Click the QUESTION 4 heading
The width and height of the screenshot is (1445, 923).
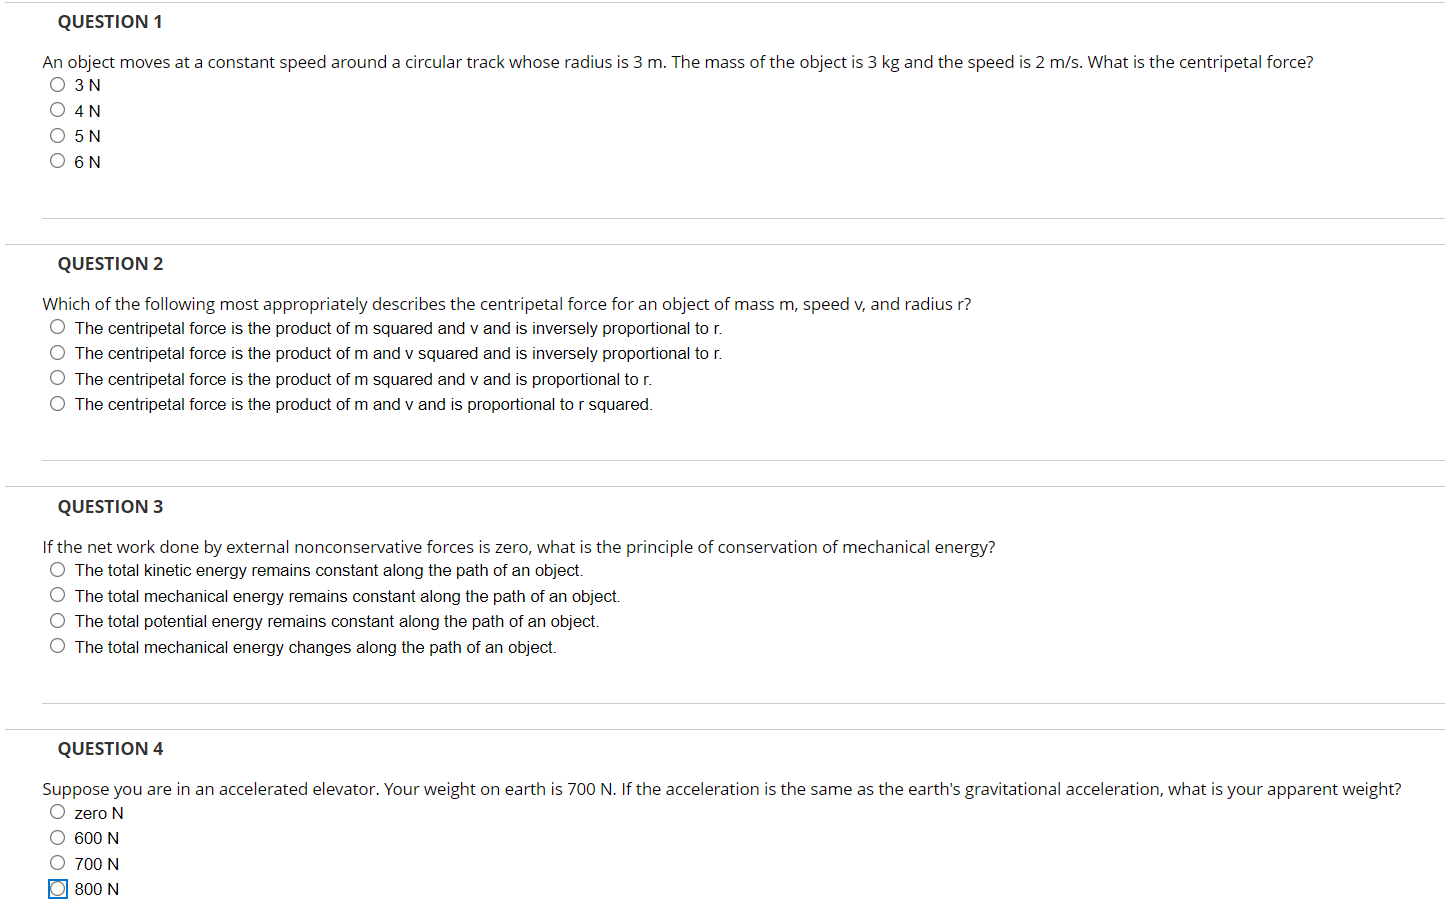tap(110, 748)
